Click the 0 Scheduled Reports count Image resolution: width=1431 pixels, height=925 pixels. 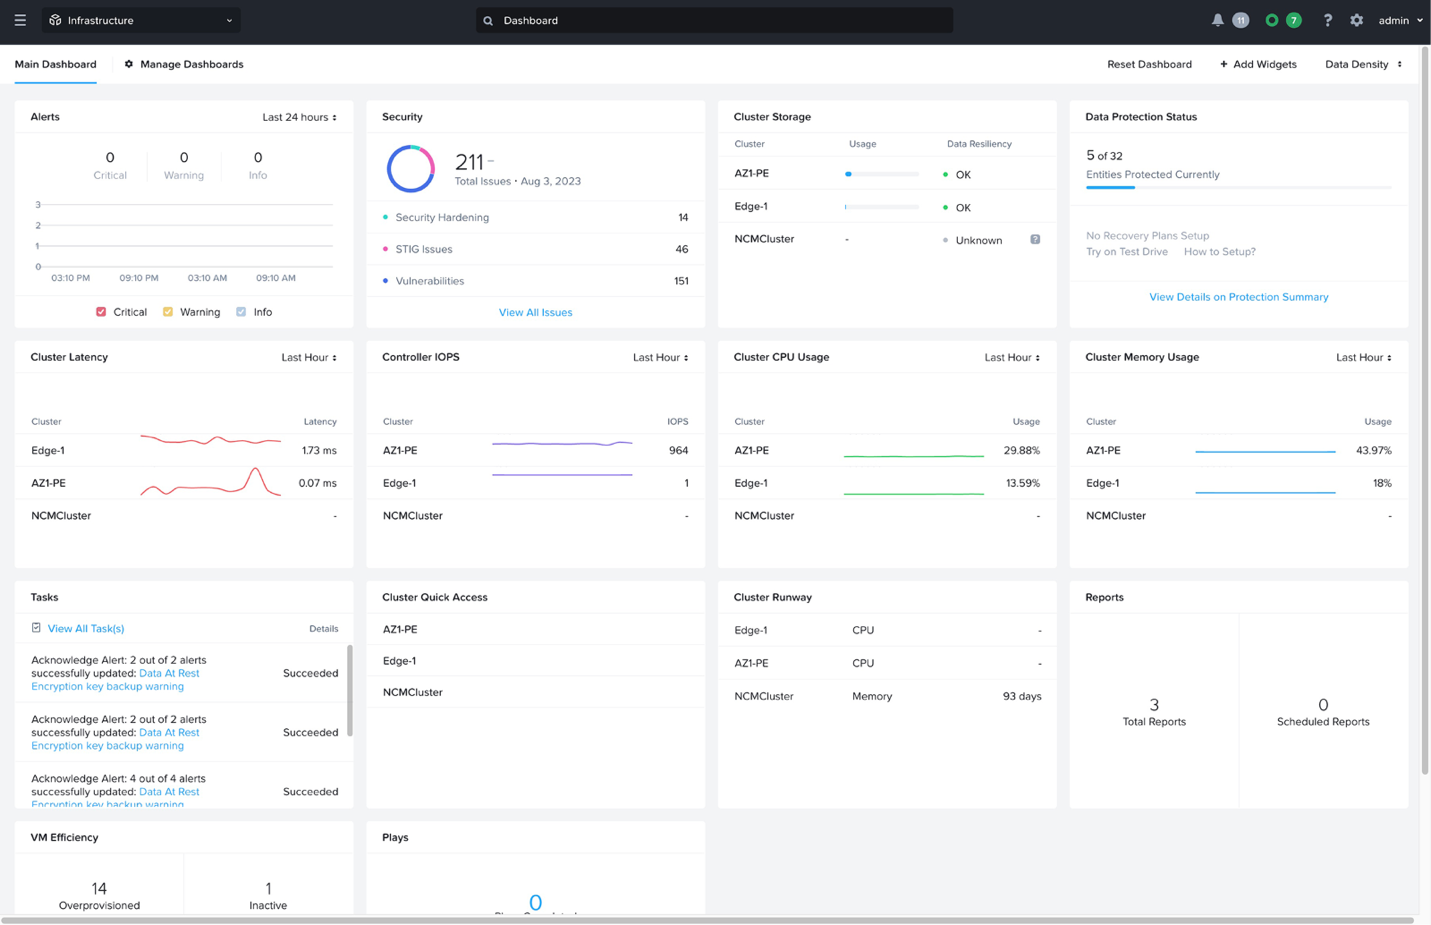click(x=1323, y=704)
